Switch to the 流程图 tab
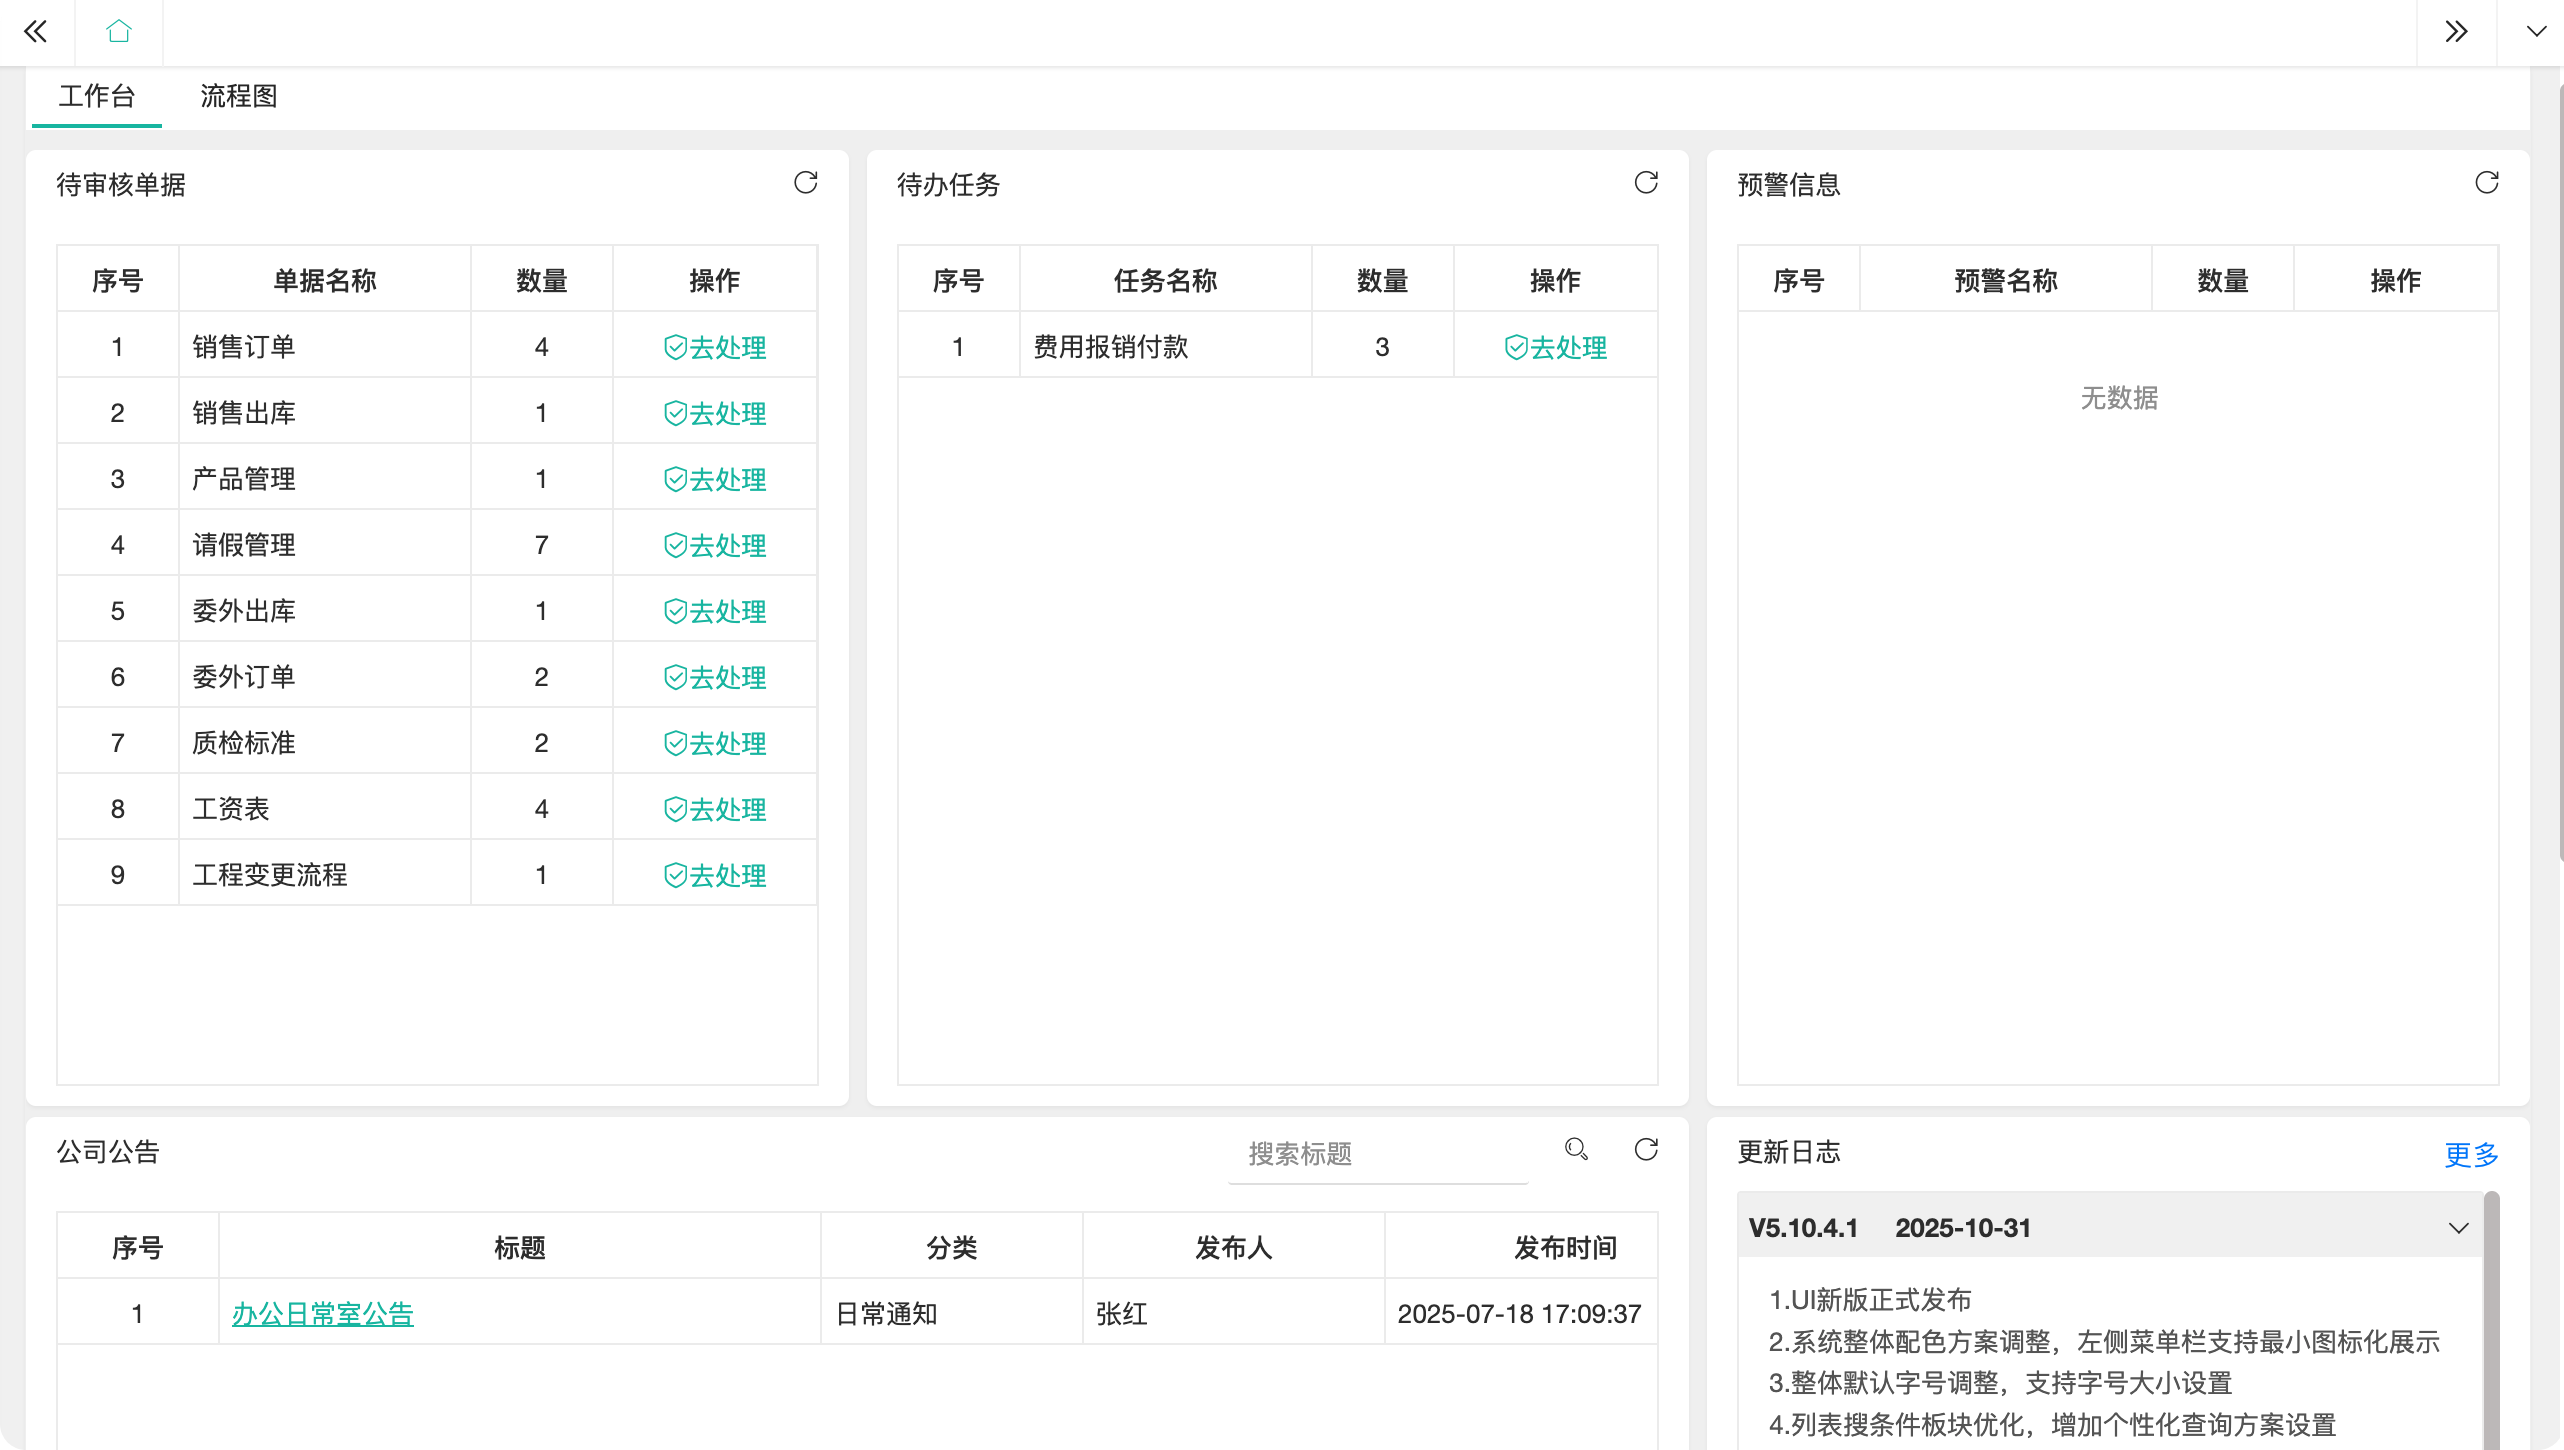This screenshot has width=2564, height=1450. click(x=238, y=97)
